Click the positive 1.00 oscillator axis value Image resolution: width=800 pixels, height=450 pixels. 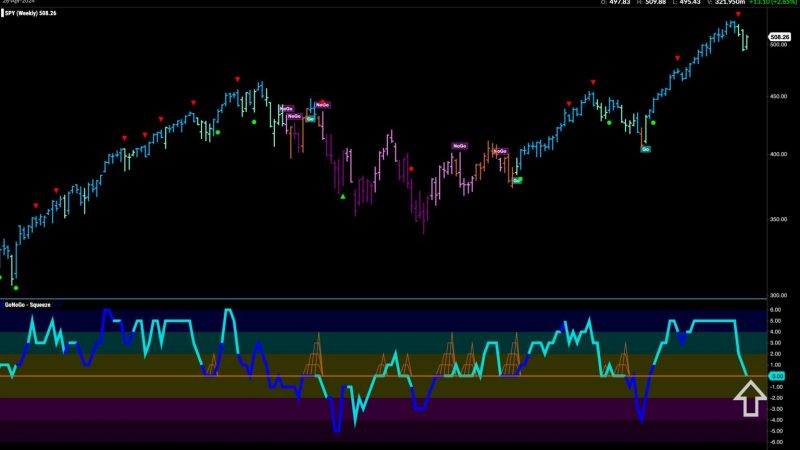[x=776, y=365]
